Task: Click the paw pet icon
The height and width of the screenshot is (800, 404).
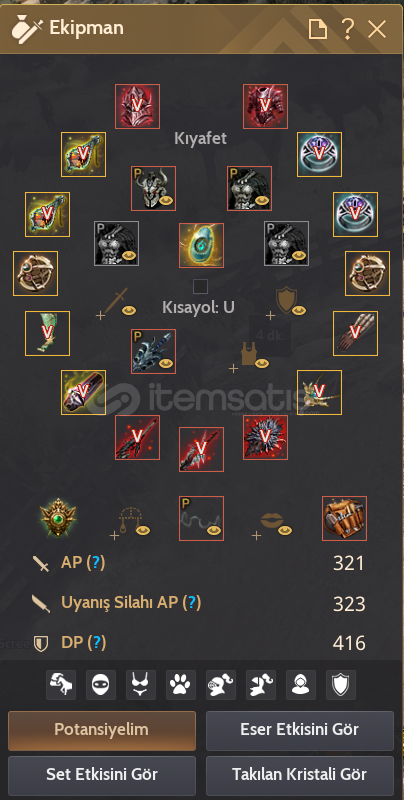Action: point(181,685)
